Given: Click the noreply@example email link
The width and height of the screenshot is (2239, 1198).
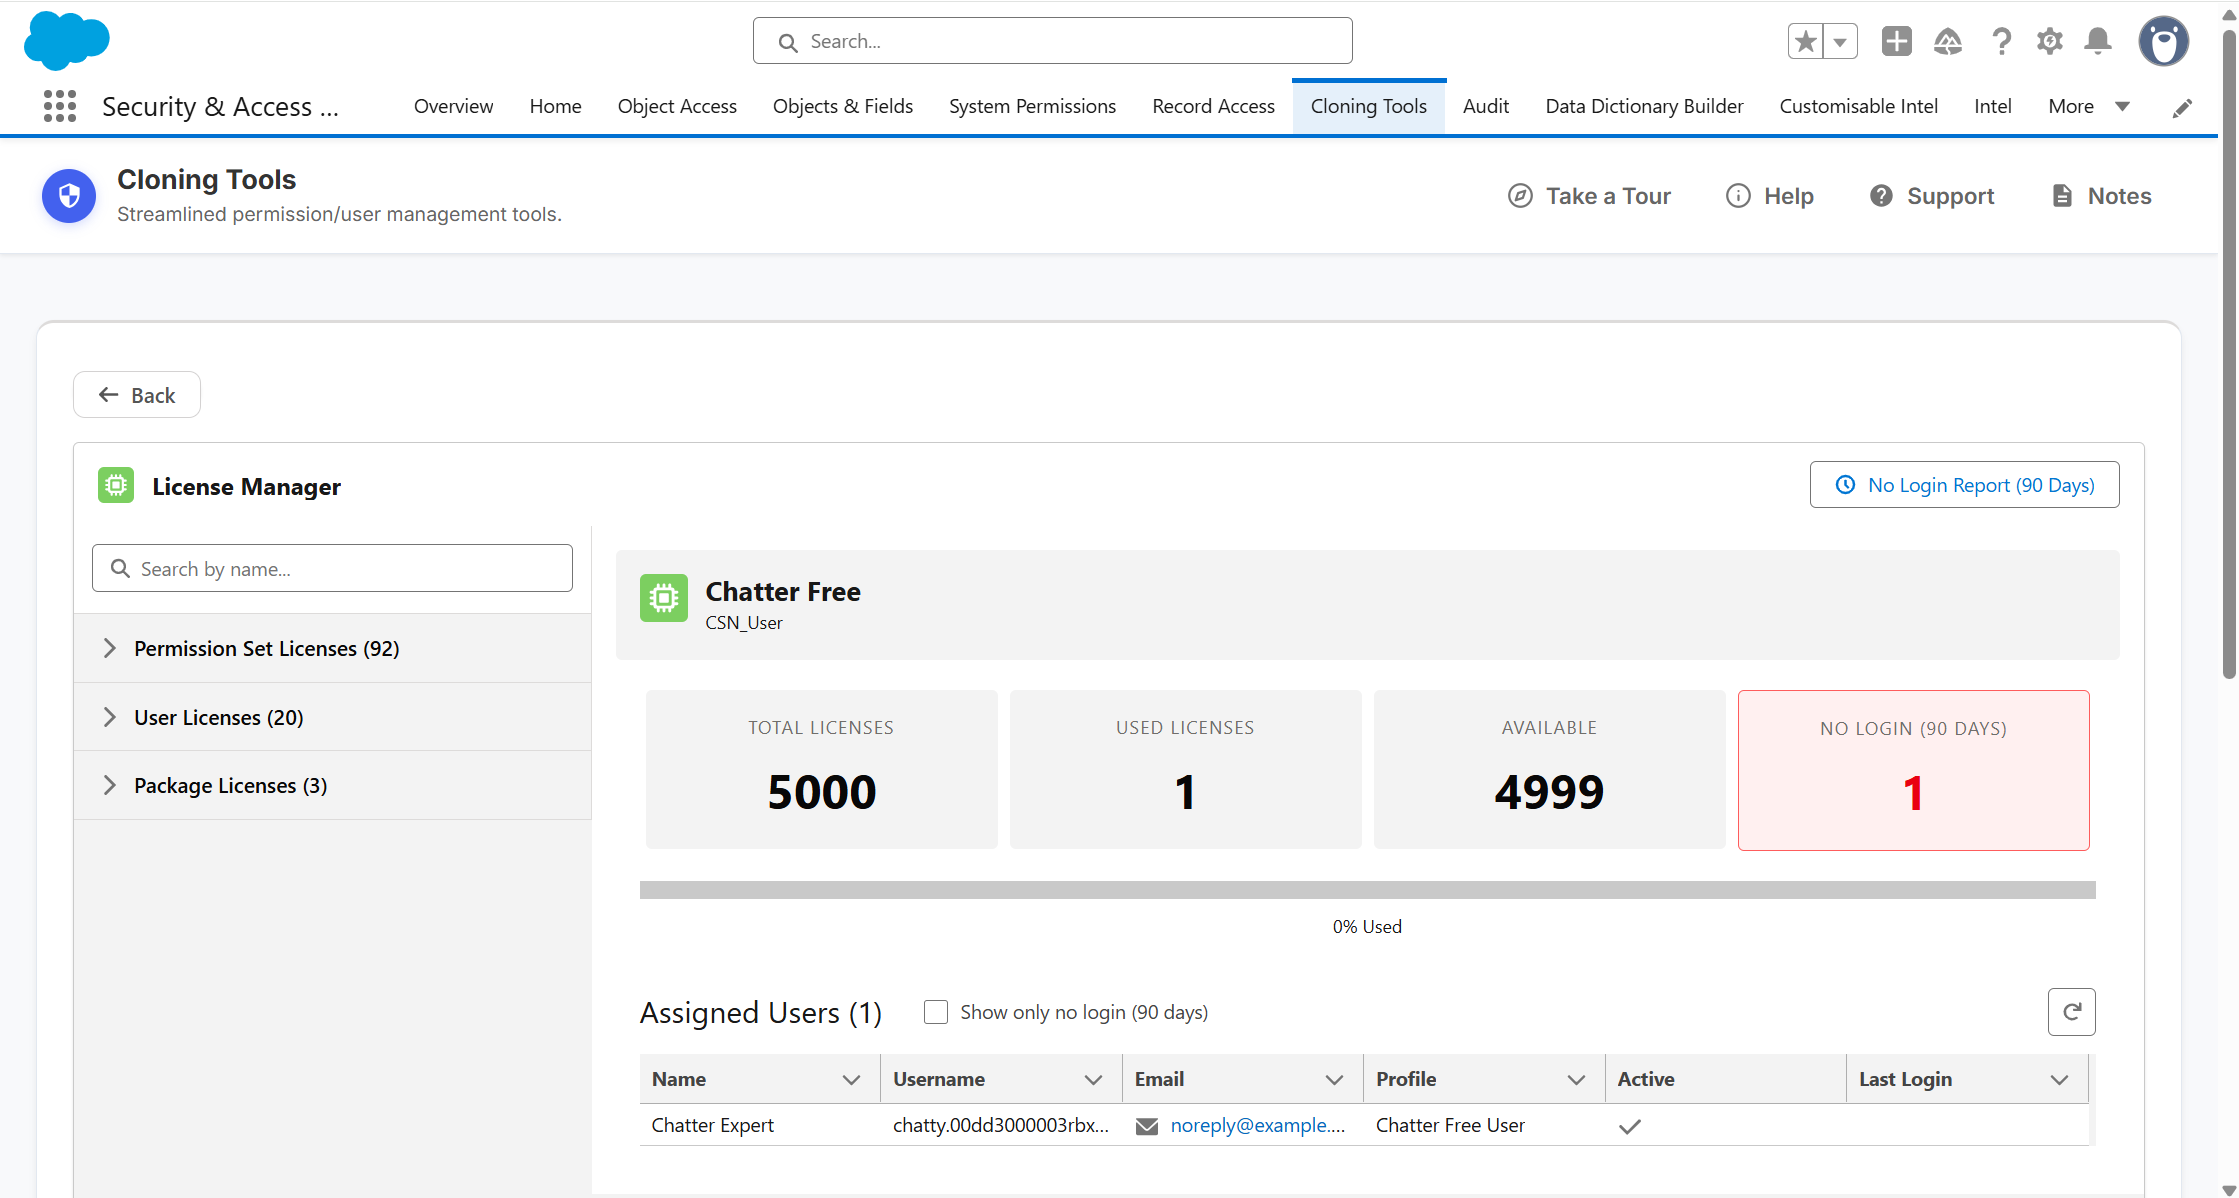Looking at the screenshot, I should [1258, 1126].
